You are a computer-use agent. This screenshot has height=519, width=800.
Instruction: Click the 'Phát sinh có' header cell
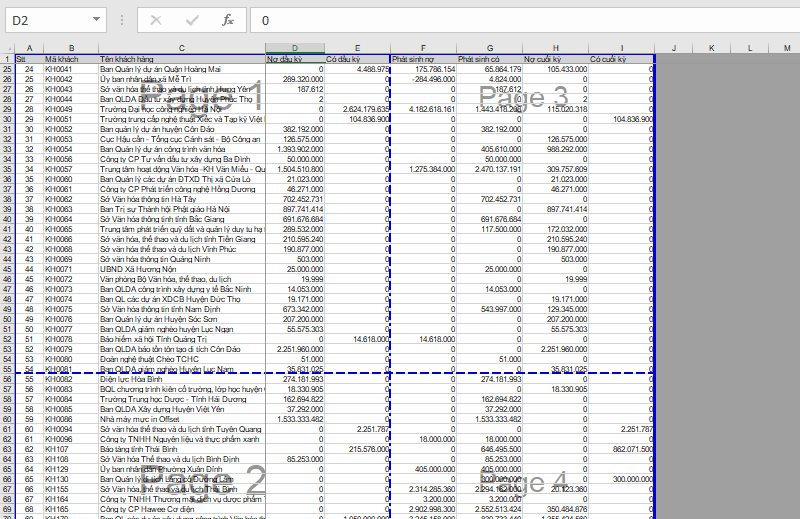pos(489,59)
